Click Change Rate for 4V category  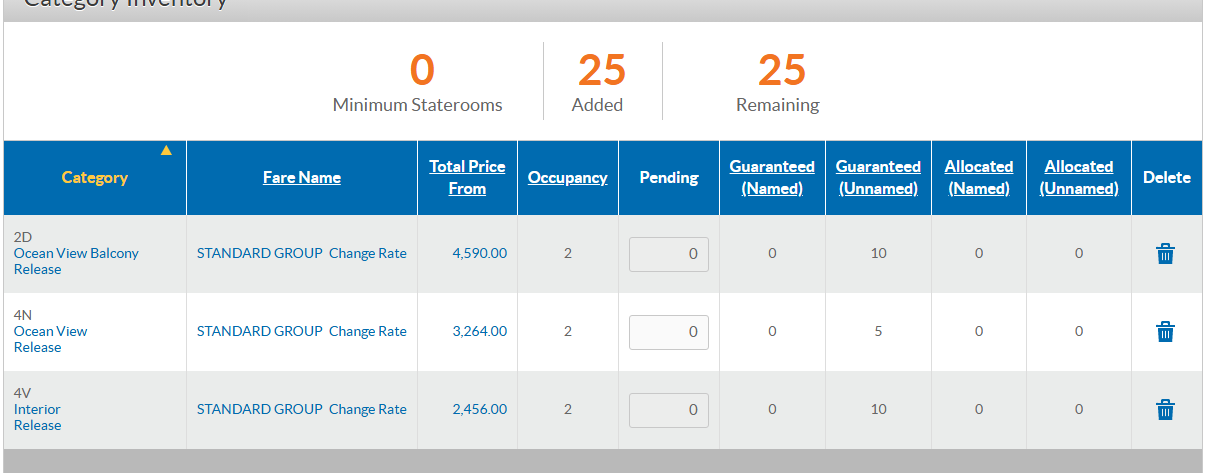point(368,410)
